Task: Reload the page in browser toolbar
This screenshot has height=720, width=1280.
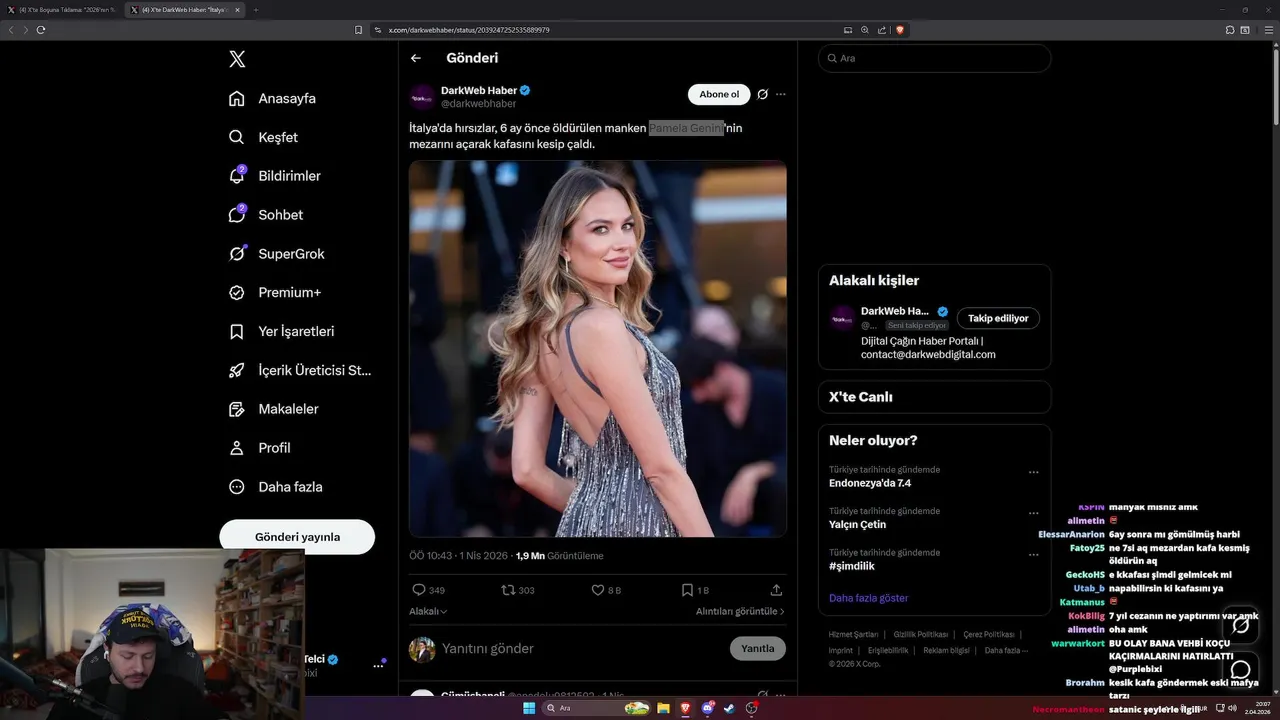Action: pos(41,30)
